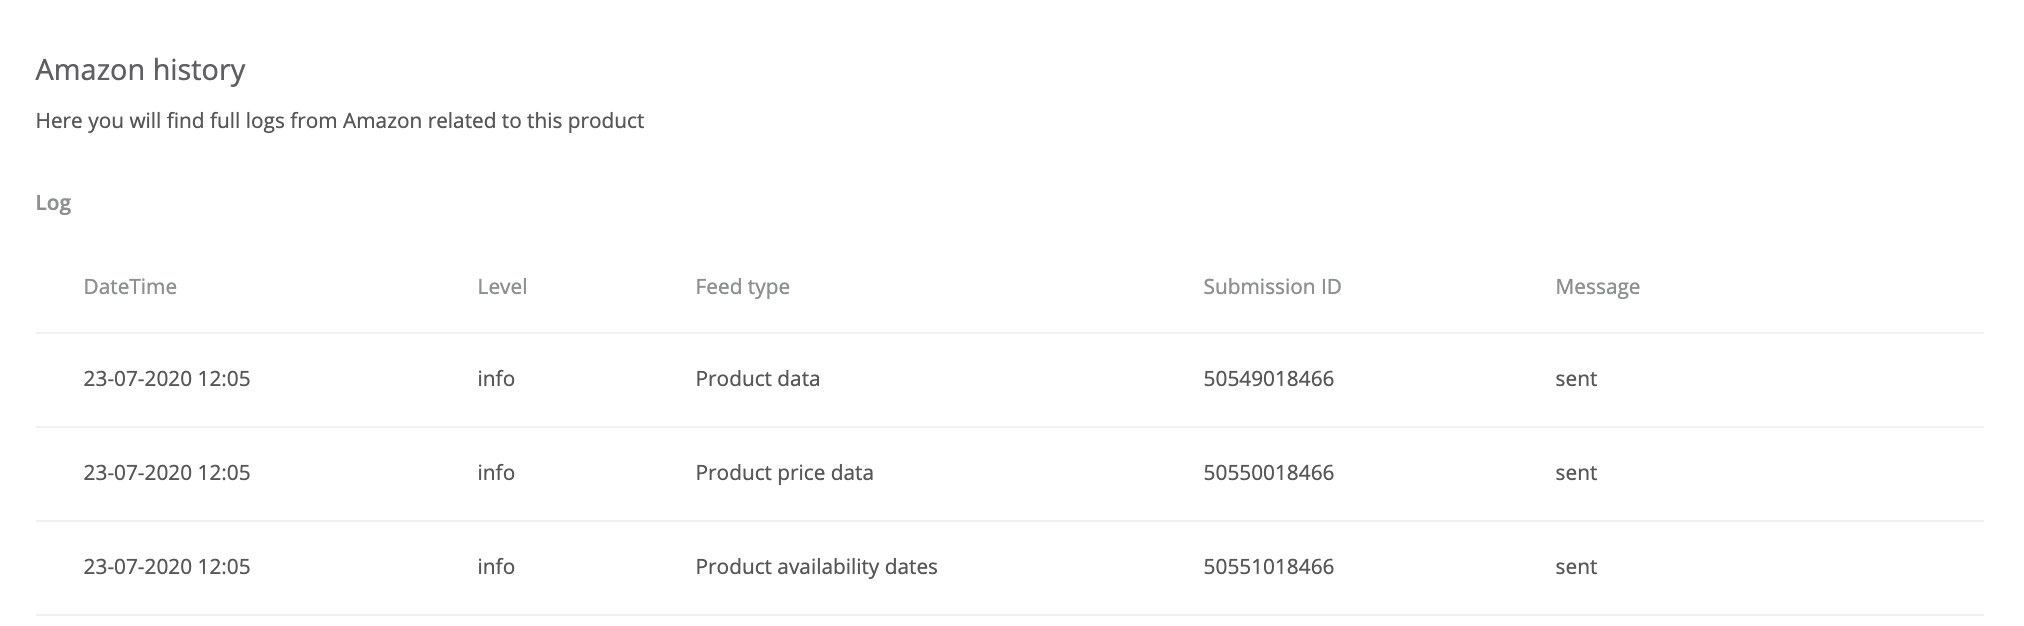Click the sent message for availability dates
The width and height of the screenshot is (2024, 626).
pyautogui.click(x=1576, y=567)
